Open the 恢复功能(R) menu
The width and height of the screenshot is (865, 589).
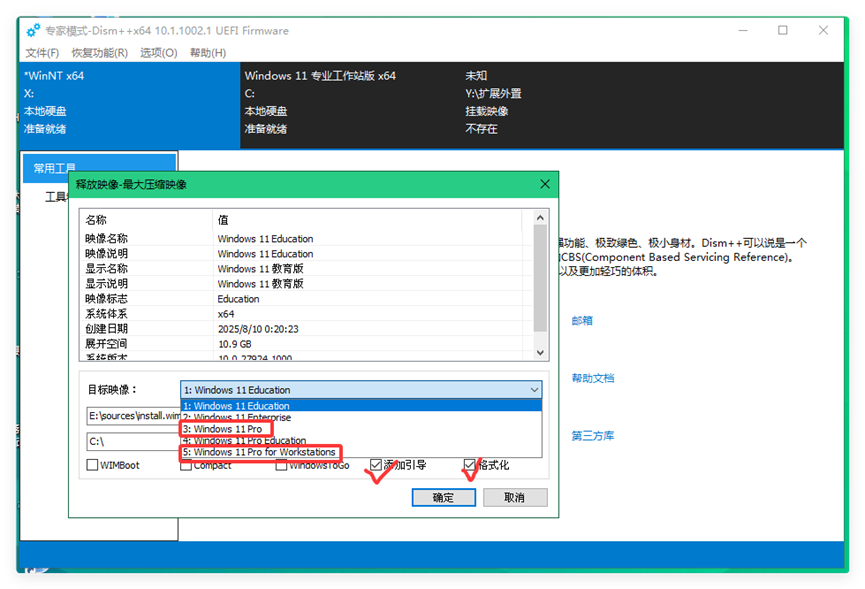tap(99, 53)
